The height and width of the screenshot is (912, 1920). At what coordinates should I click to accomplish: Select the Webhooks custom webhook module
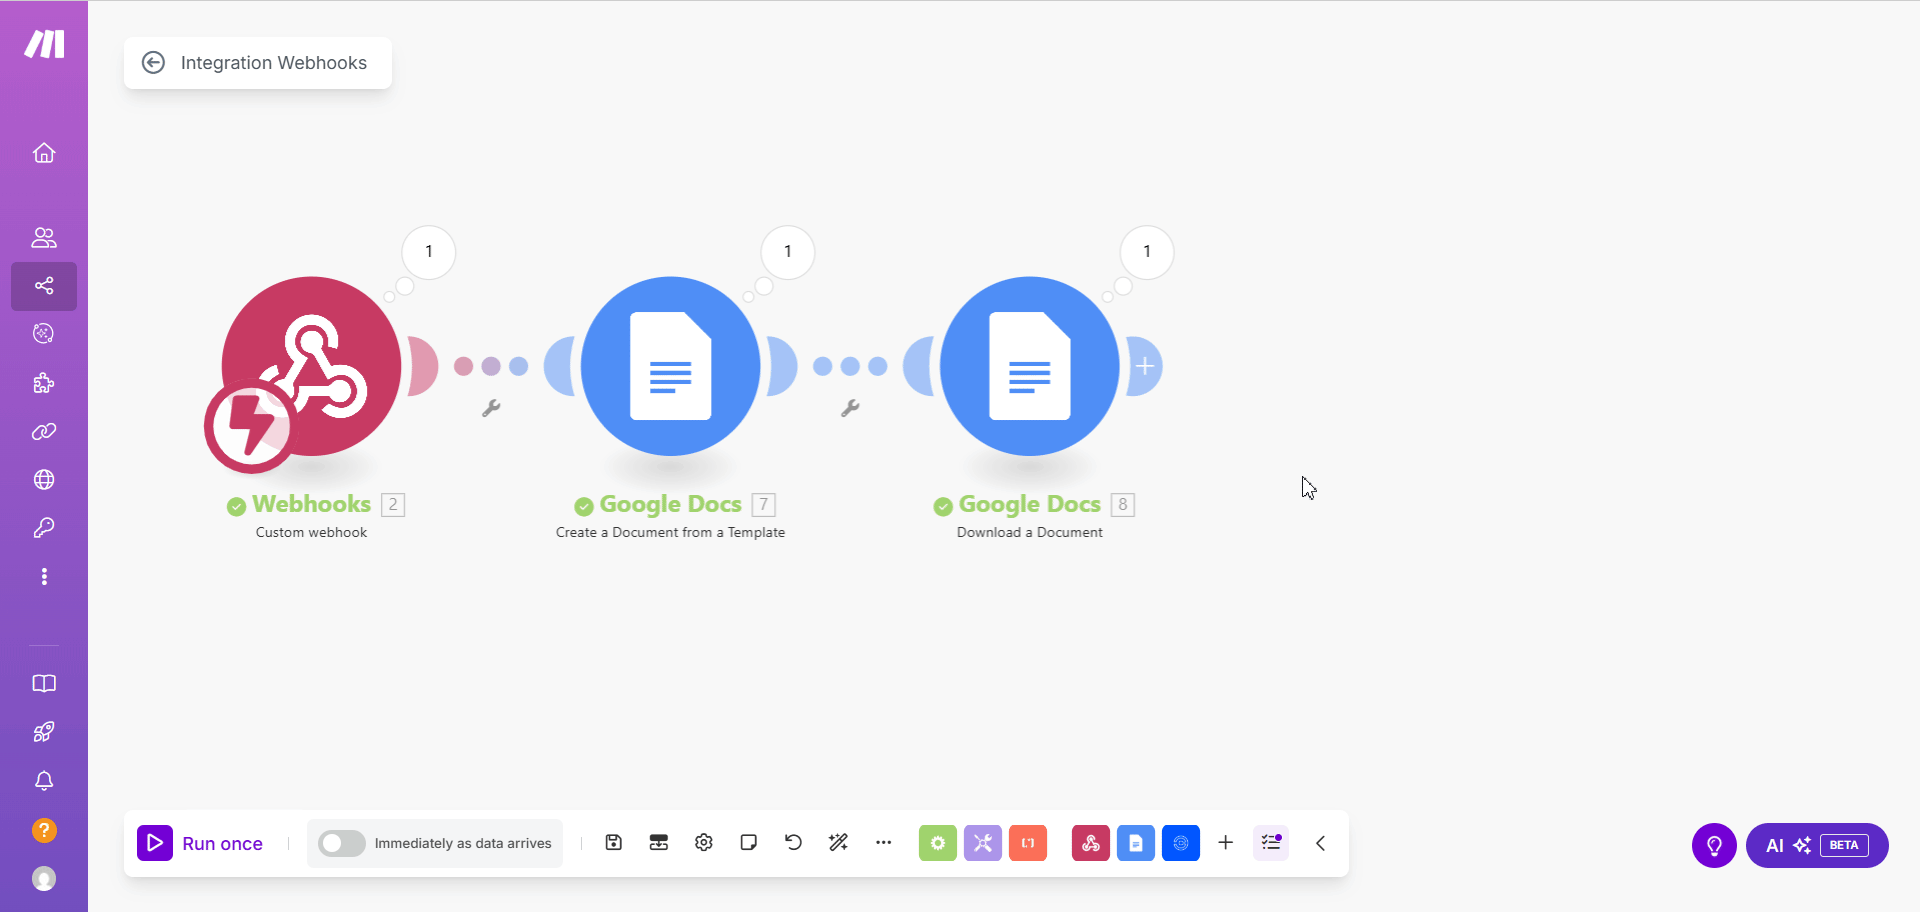click(x=312, y=366)
